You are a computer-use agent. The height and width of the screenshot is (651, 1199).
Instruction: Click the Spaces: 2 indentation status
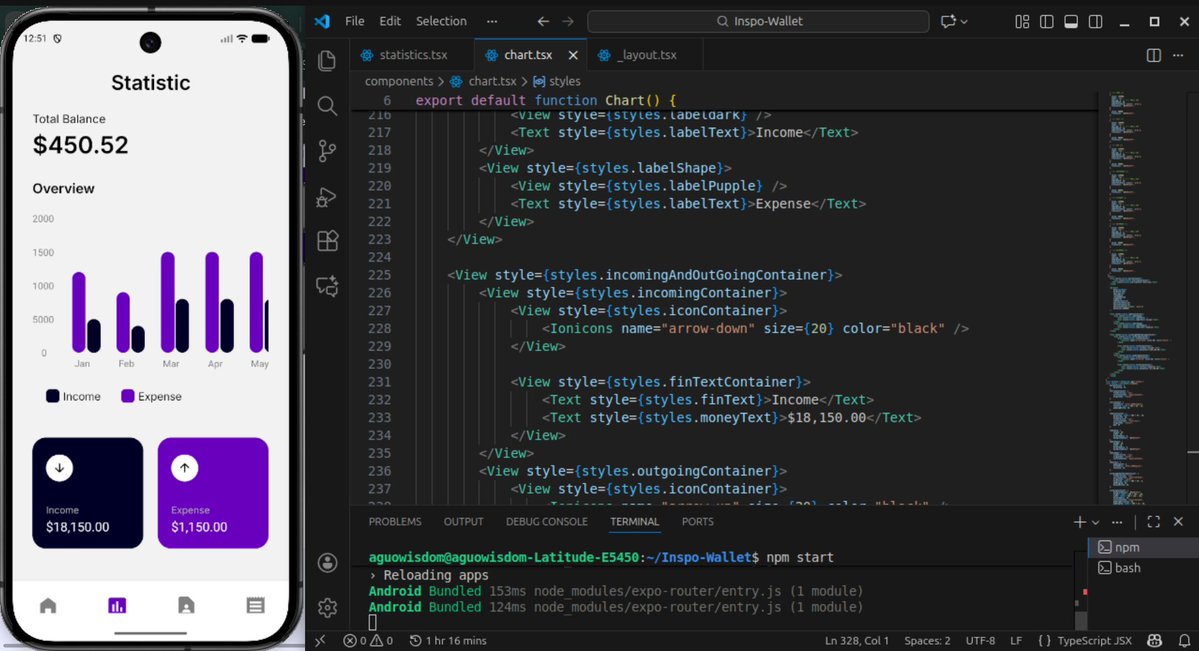[x=927, y=641]
